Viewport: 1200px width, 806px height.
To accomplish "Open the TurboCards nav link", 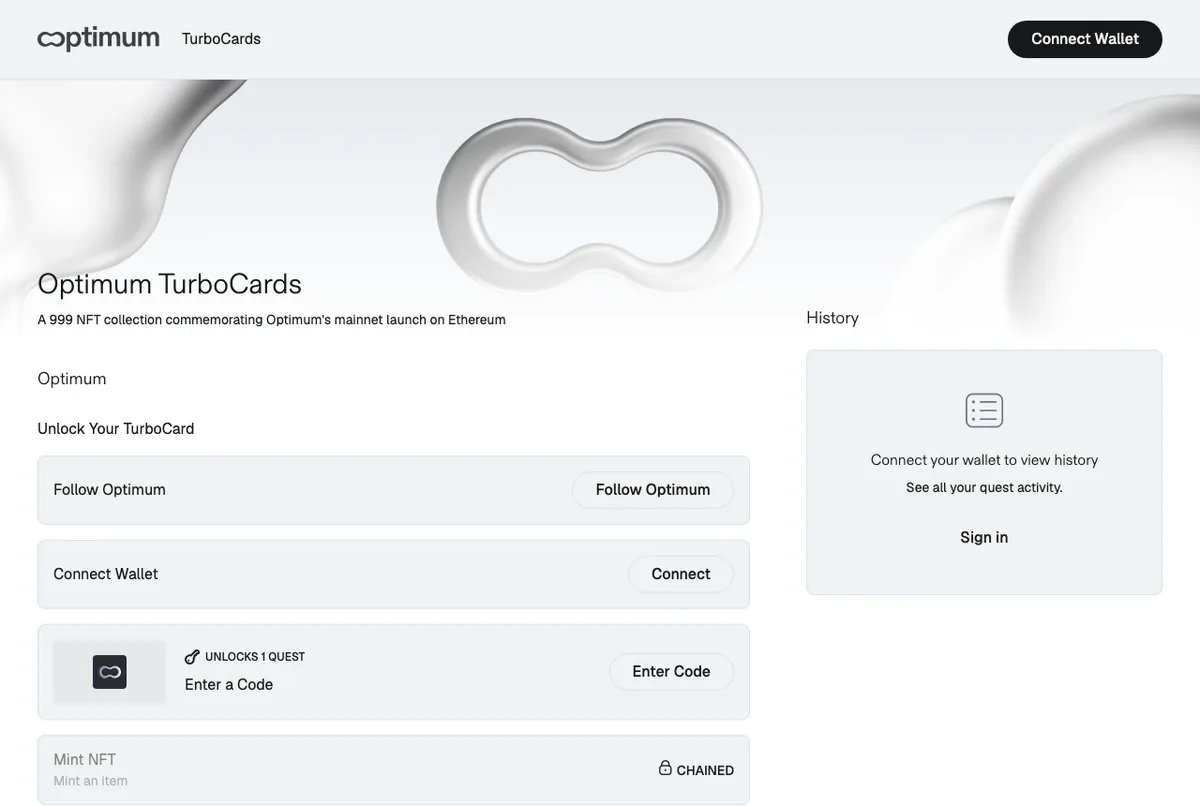I will click(x=221, y=39).
